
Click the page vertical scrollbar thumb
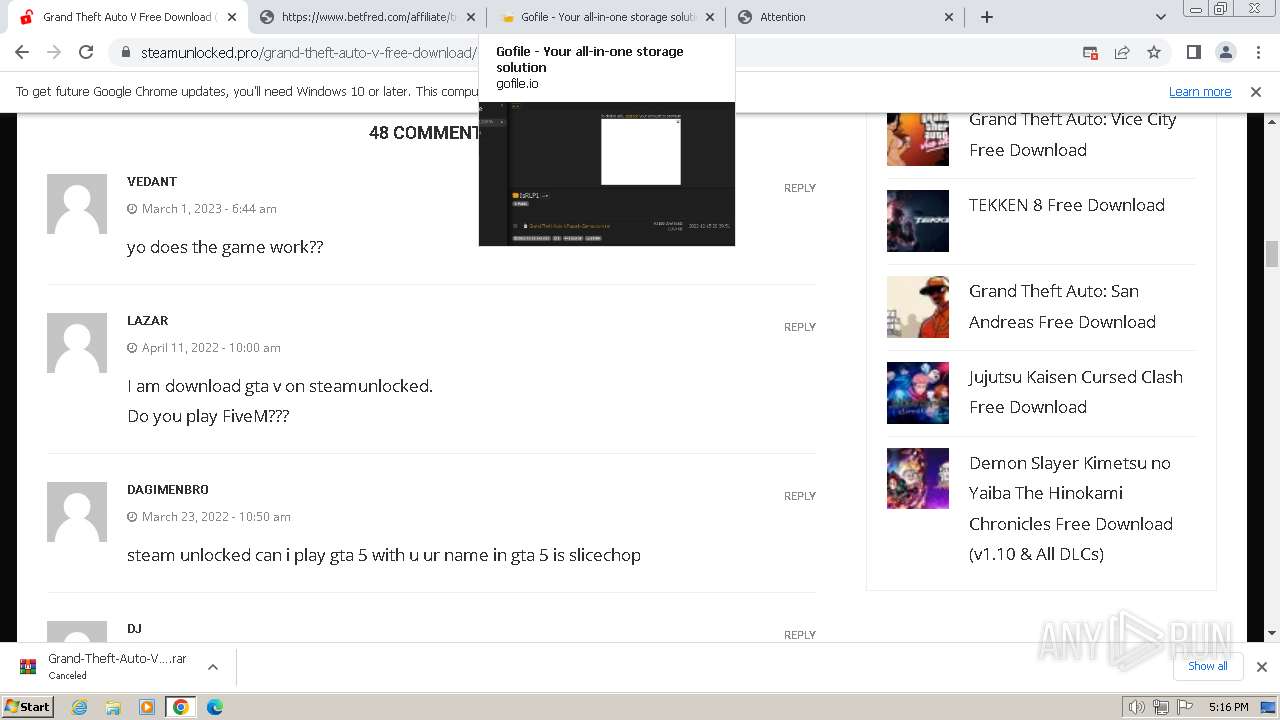click(1272, 254)
